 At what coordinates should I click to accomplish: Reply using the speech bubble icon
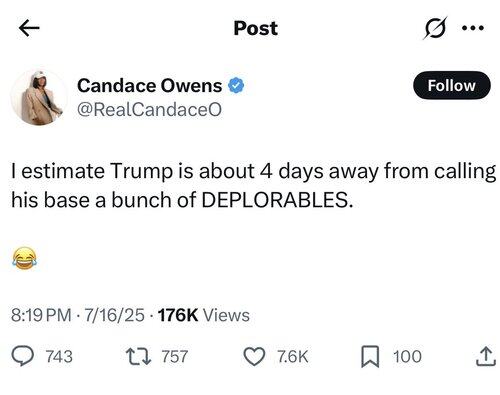pos(23,356)
